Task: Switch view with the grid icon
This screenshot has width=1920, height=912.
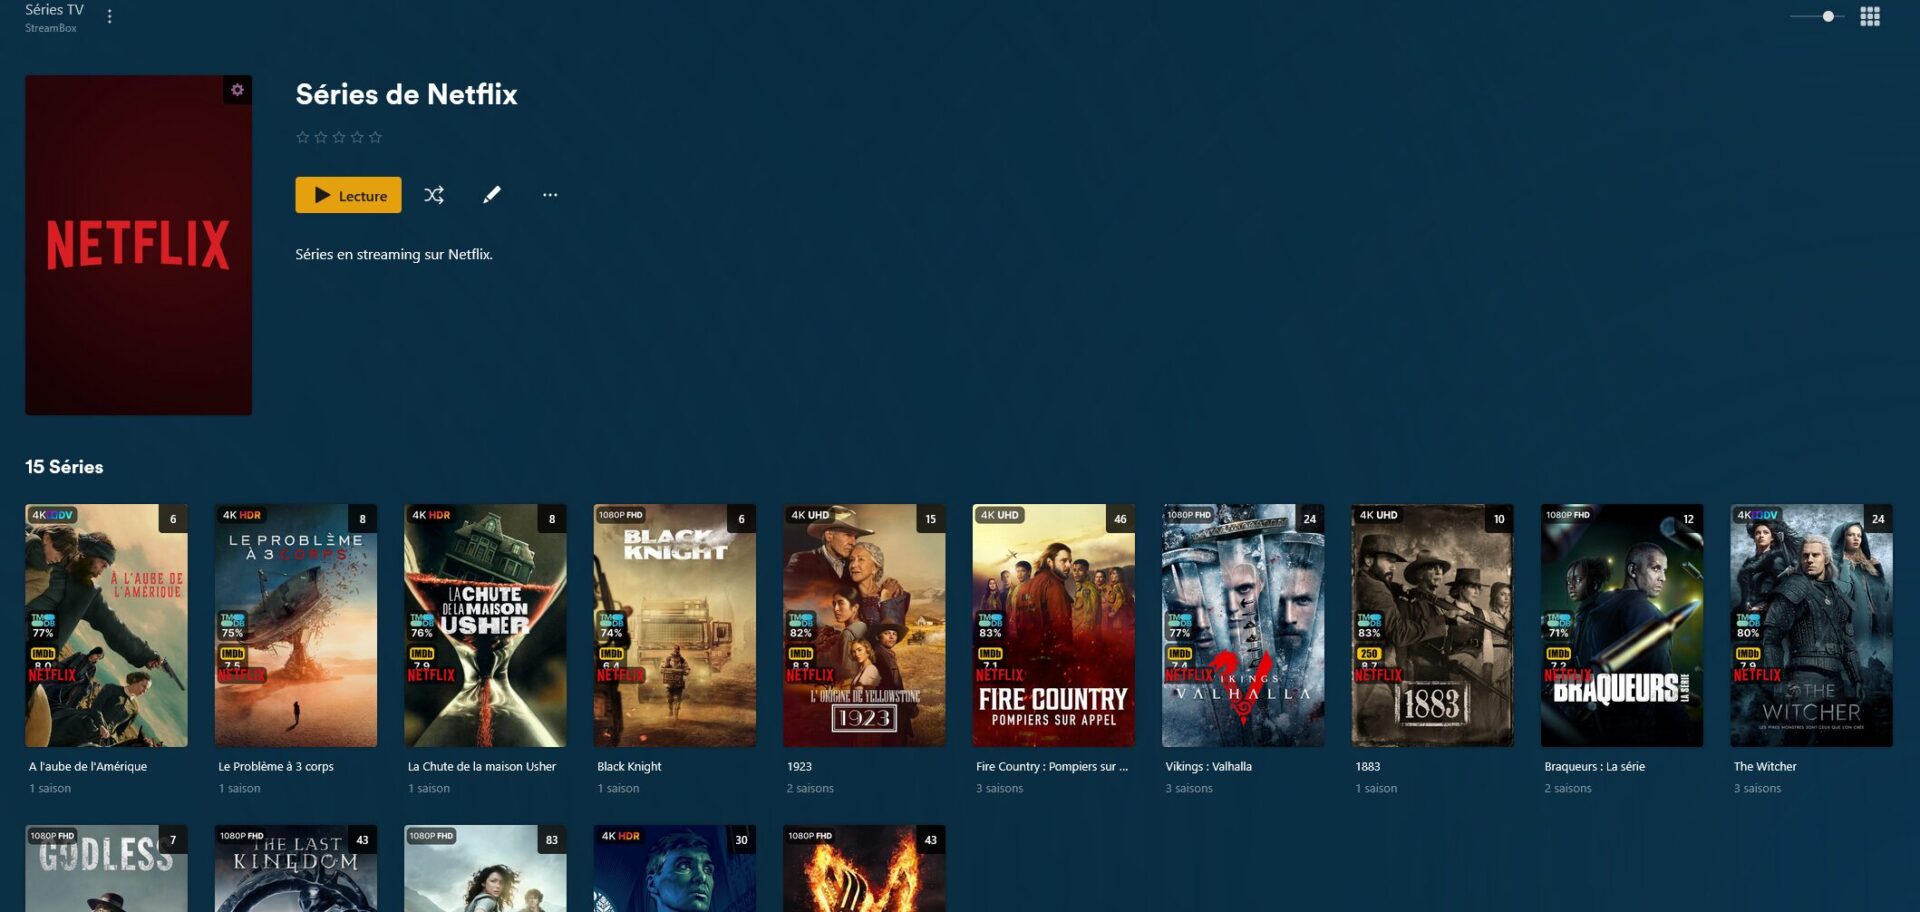Action: coord(1870,17)
